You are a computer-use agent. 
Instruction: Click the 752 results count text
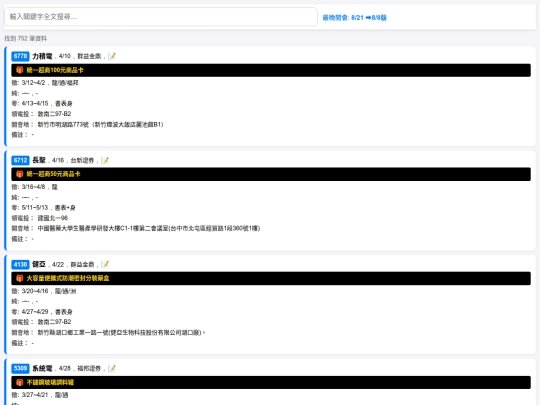(x=25, y=39)
